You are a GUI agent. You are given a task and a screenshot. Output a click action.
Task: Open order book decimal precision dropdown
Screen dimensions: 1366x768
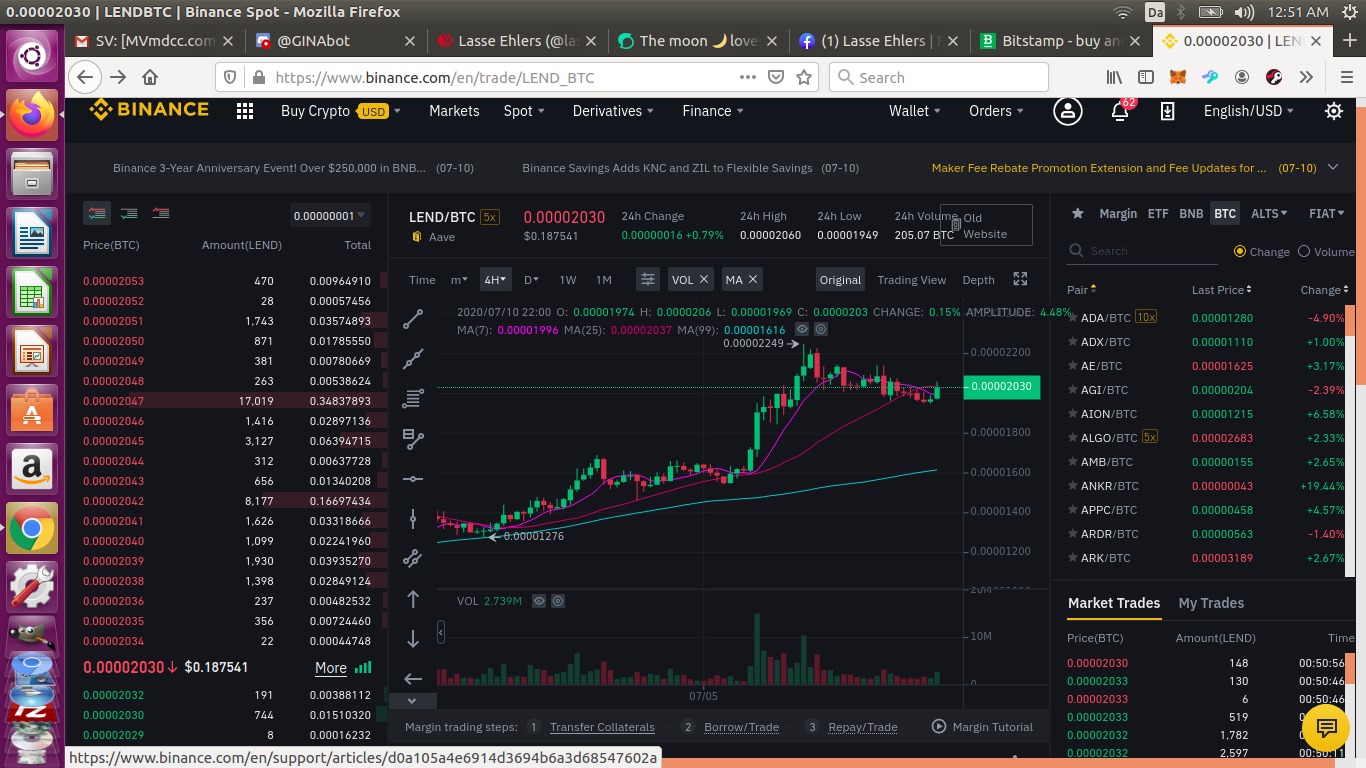[330, 215]
